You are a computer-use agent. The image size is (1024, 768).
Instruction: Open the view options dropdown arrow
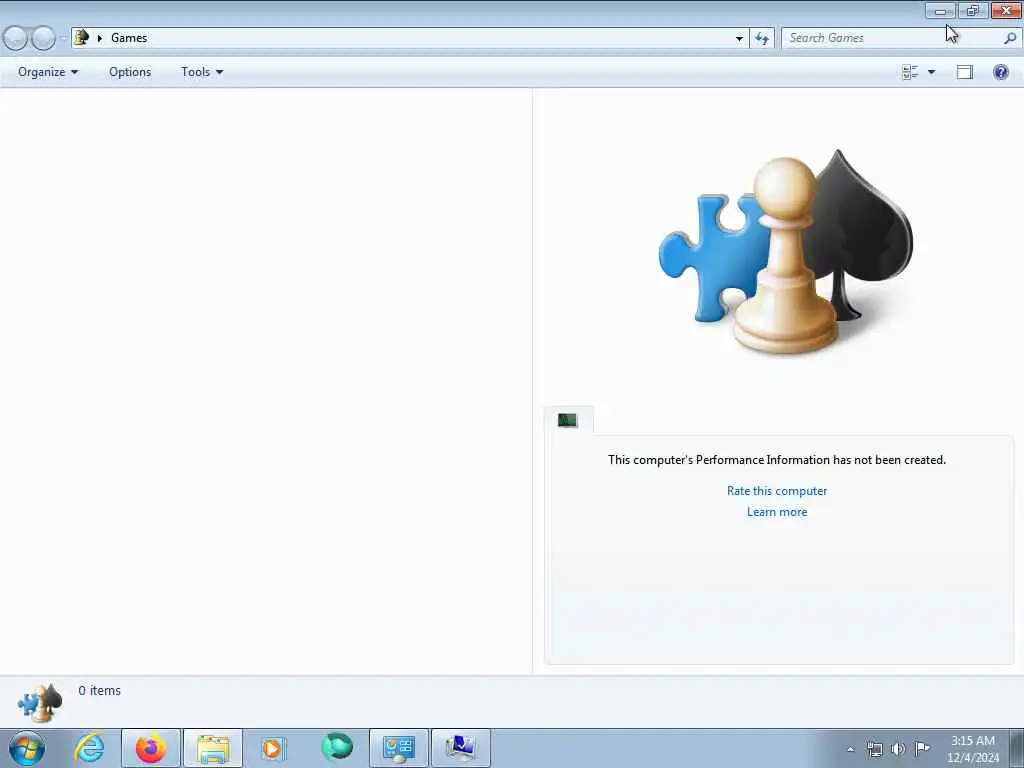pyautogui.click(x=931, y=72)
